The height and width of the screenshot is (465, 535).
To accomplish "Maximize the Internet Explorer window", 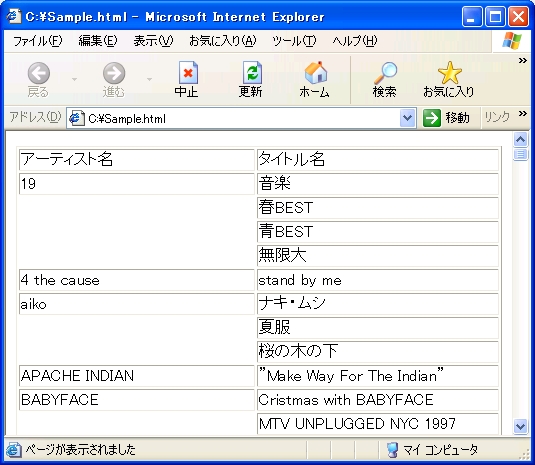I will pos(495,16).
